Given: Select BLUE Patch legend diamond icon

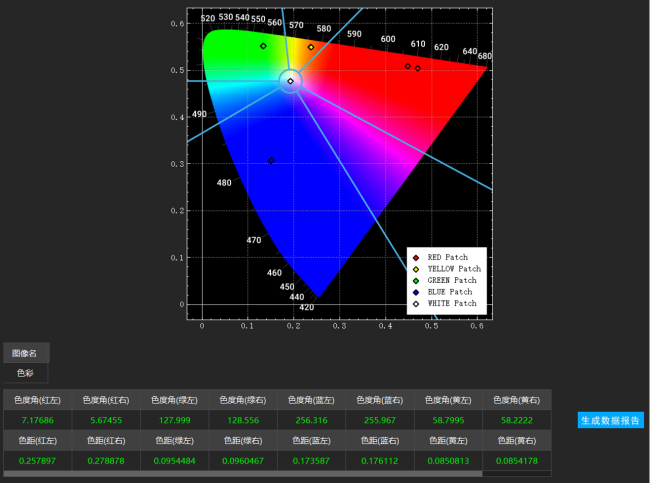Looking at the screenshot, I should pos(416,292).
